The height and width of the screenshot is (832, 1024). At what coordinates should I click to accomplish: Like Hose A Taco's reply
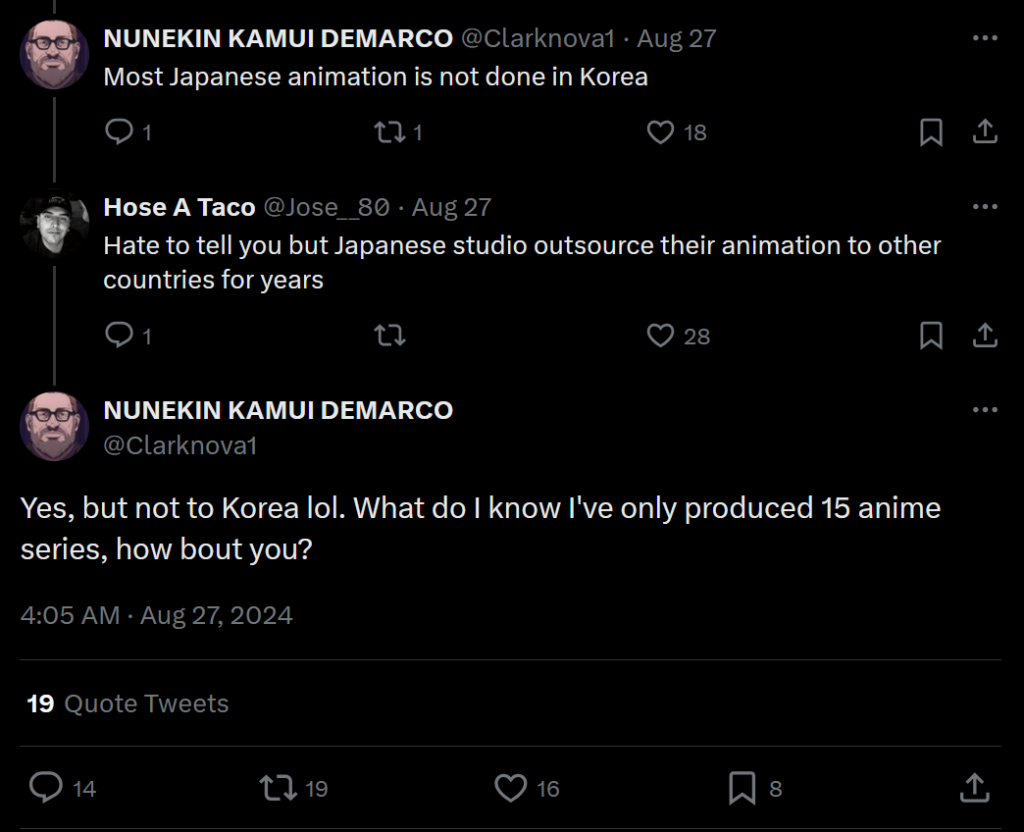pos(660,335)
